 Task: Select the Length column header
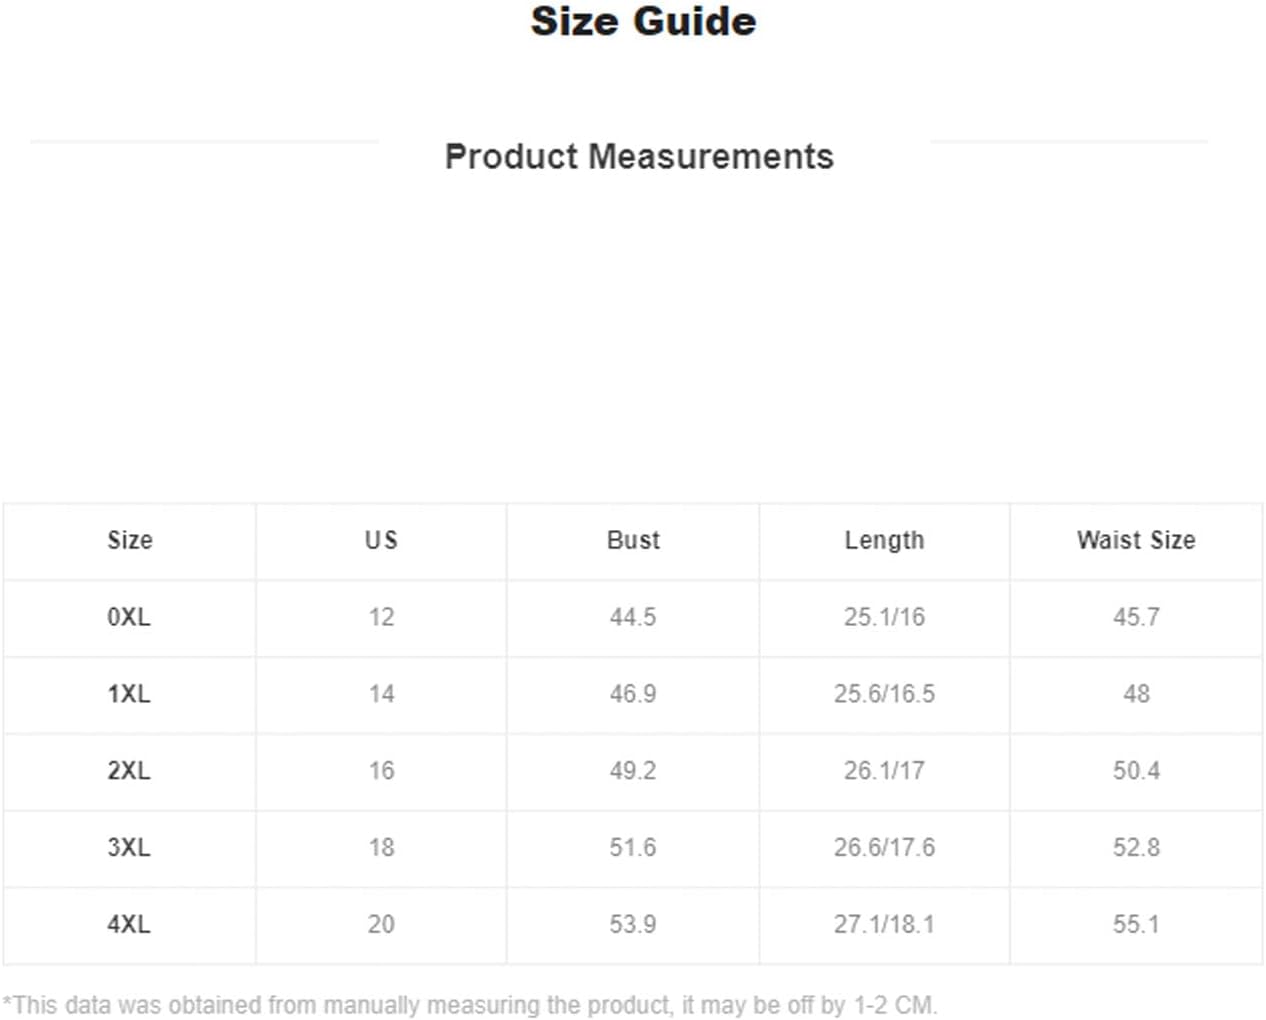(x=884, y=540)
